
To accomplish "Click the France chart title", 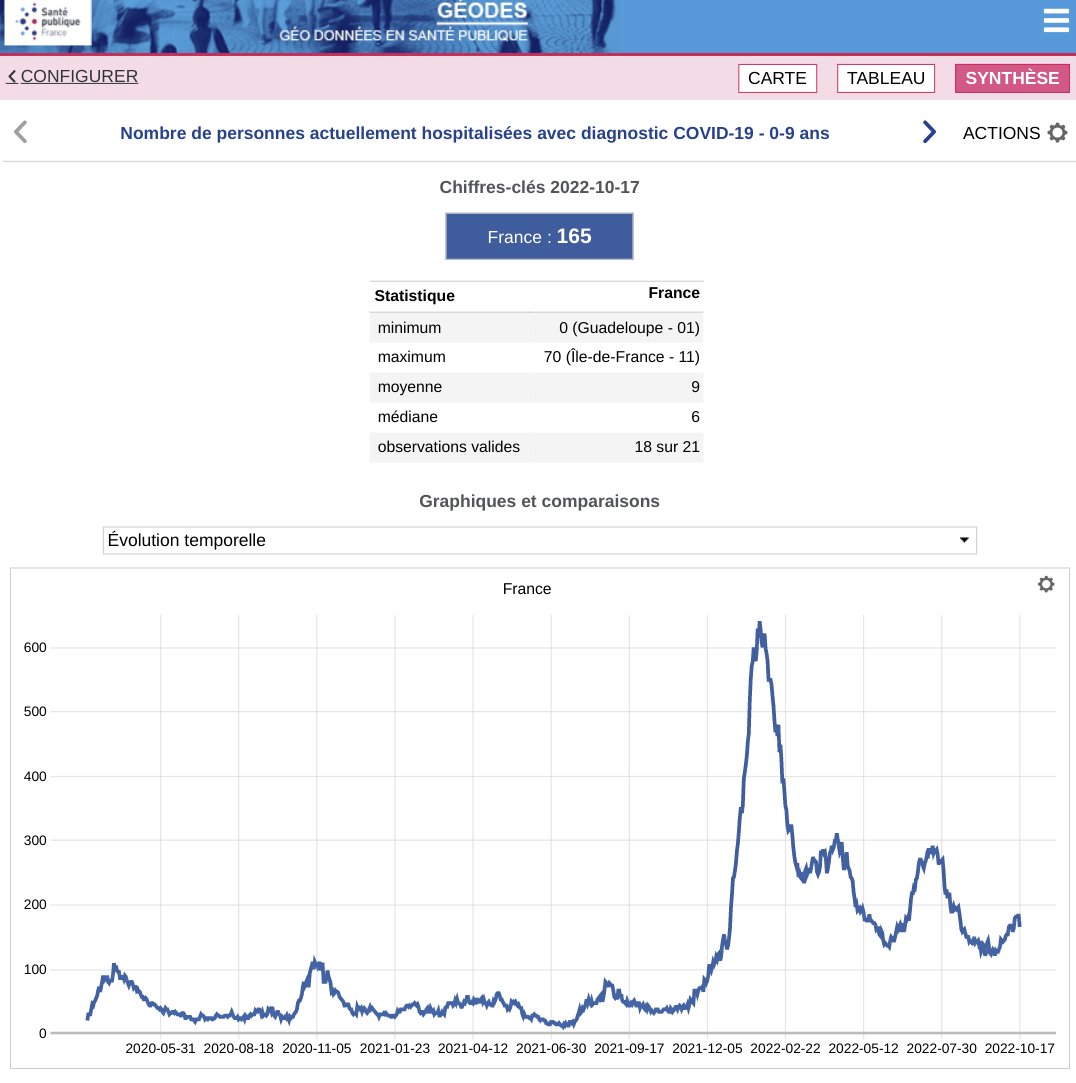I will click(x=527, y=588).
